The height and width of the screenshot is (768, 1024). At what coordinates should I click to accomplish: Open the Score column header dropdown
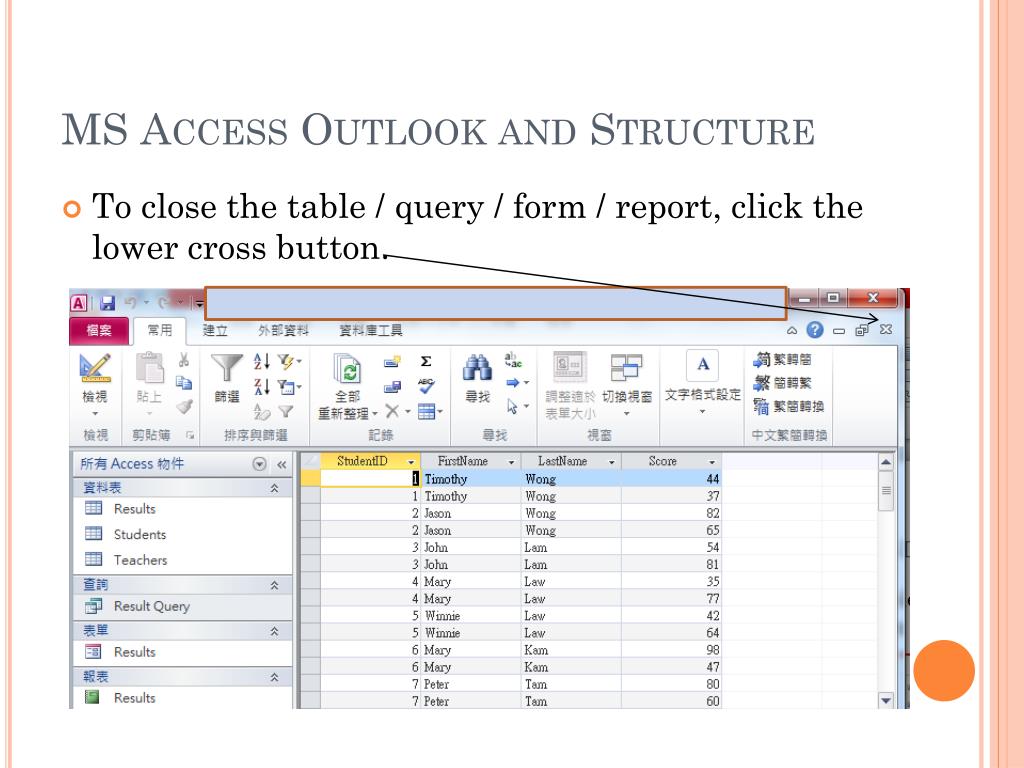click(x=712, y=462)
